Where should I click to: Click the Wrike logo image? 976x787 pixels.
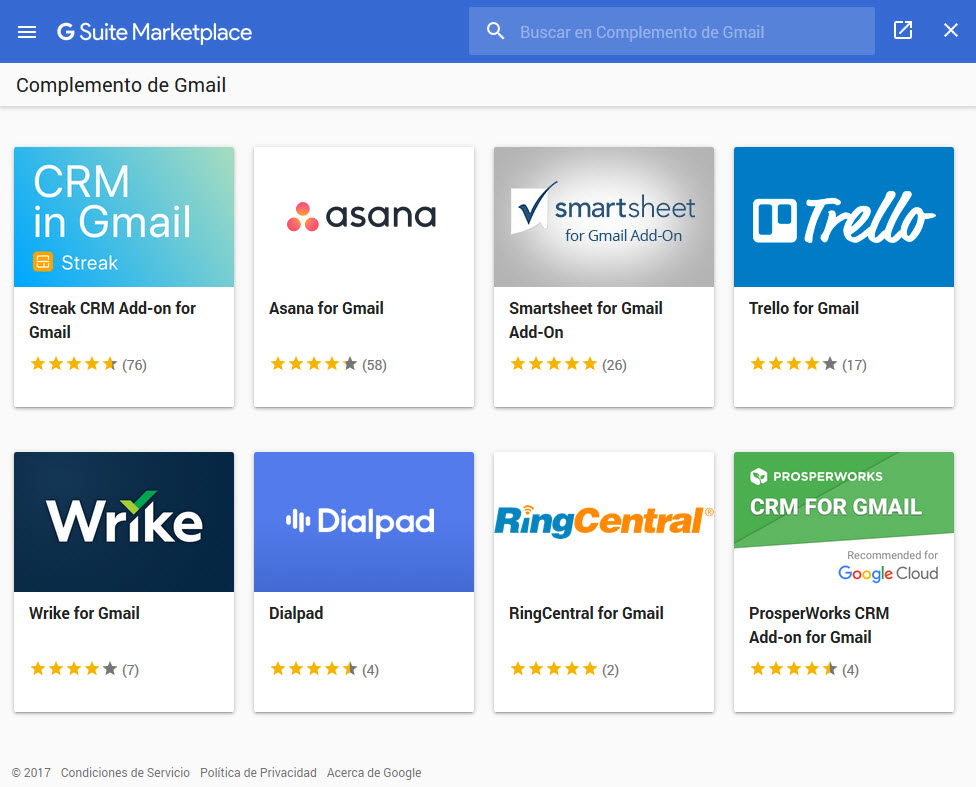coord(124,522)
